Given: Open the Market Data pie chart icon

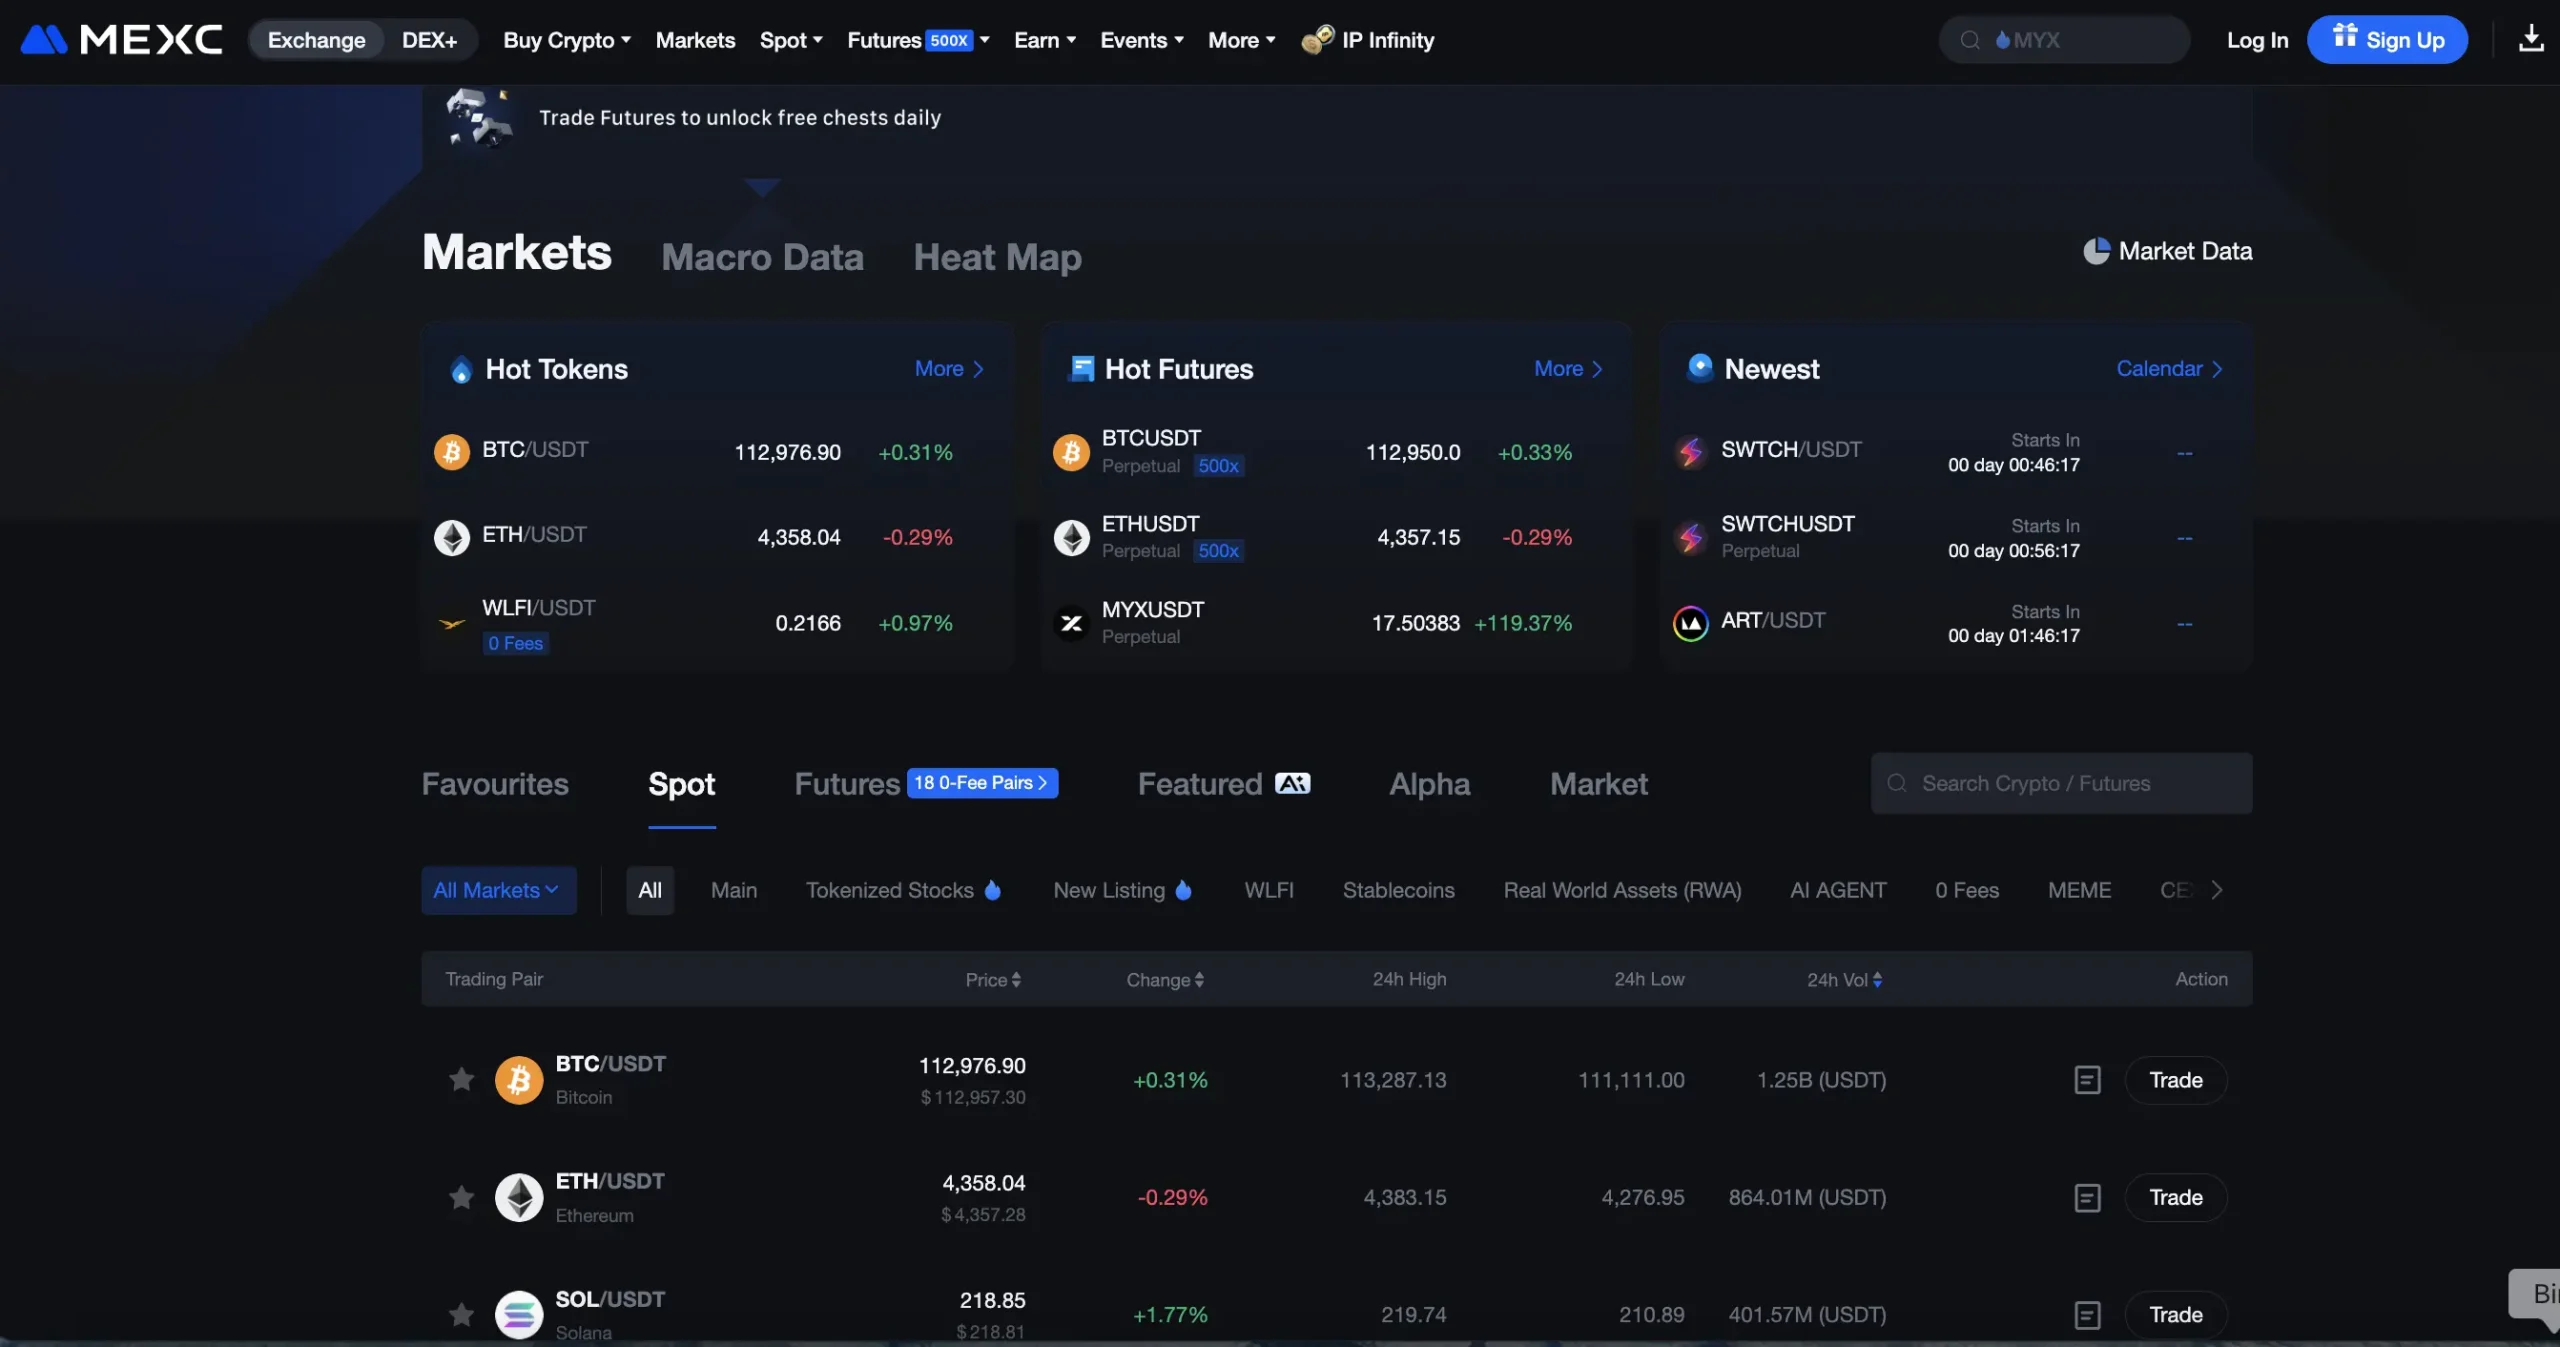Looking at the screenshot, I should point(2096,251).
